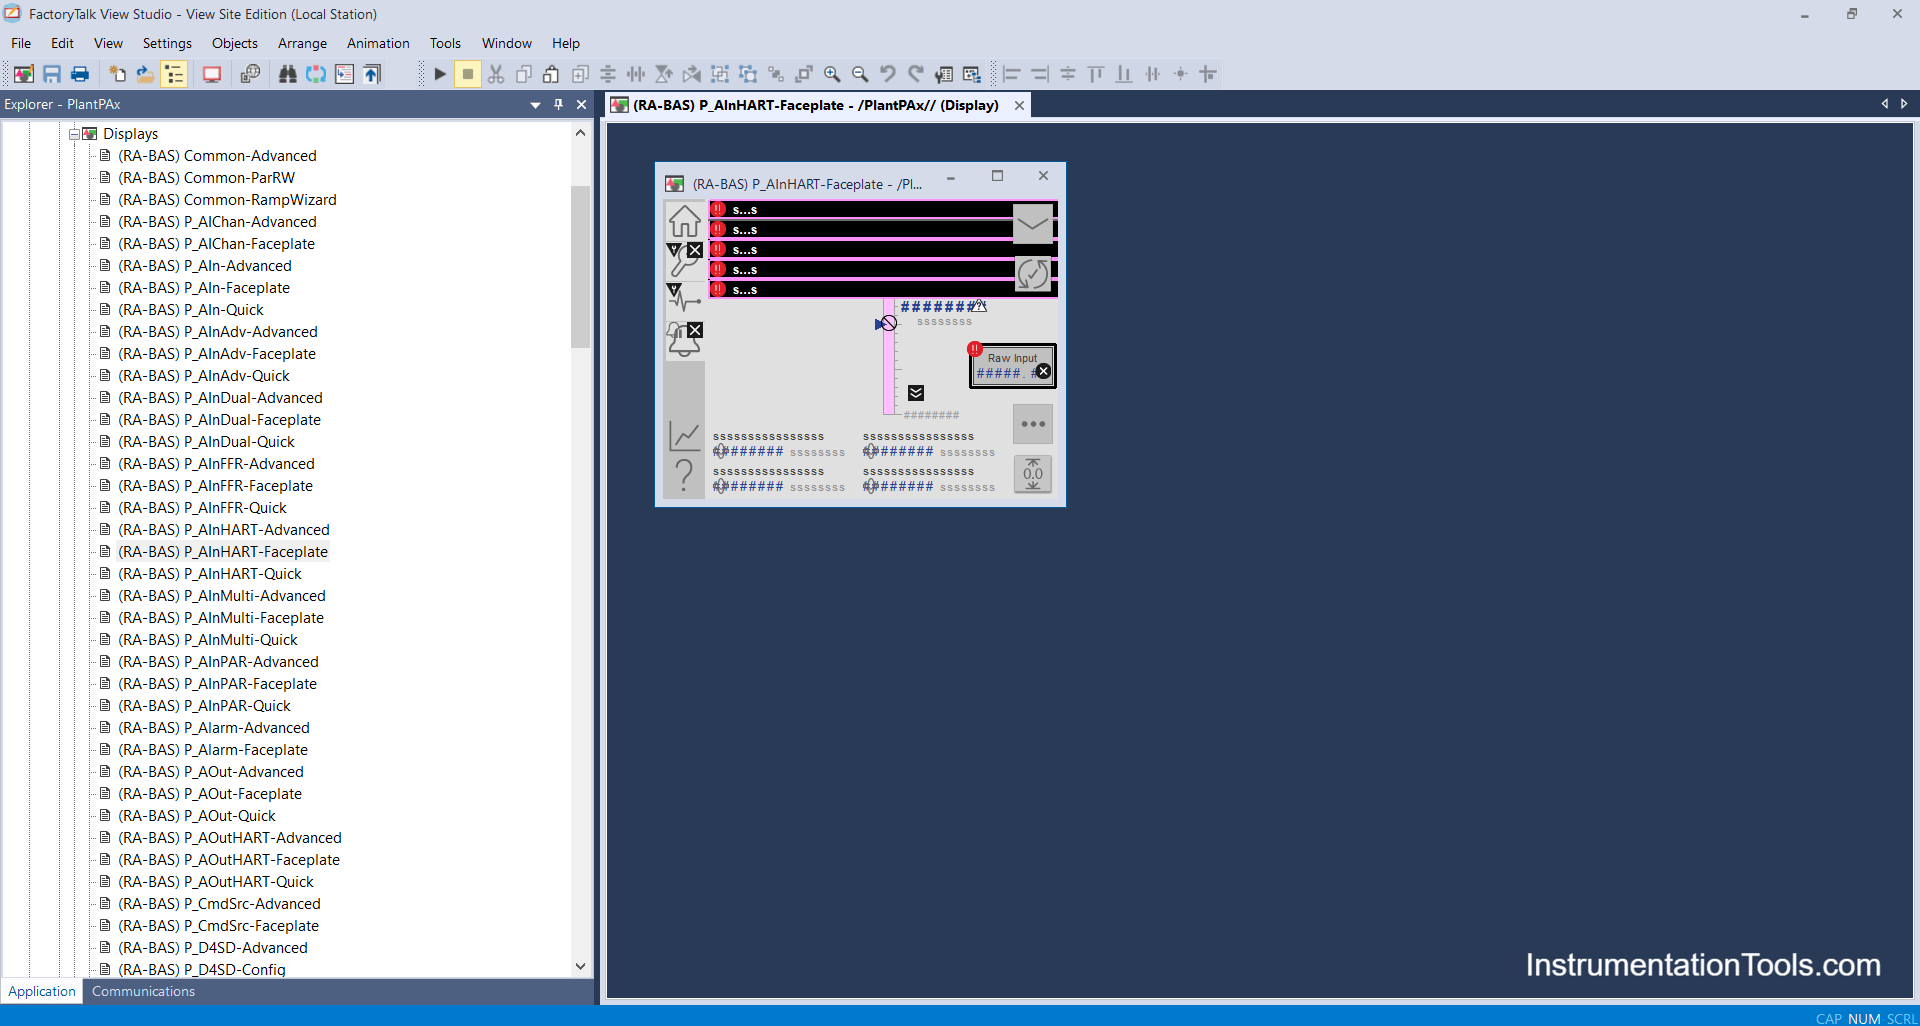This screenshot has height=1026, width=1920.
Task: Switch to Test Display play mode
Action: point(440,74)
